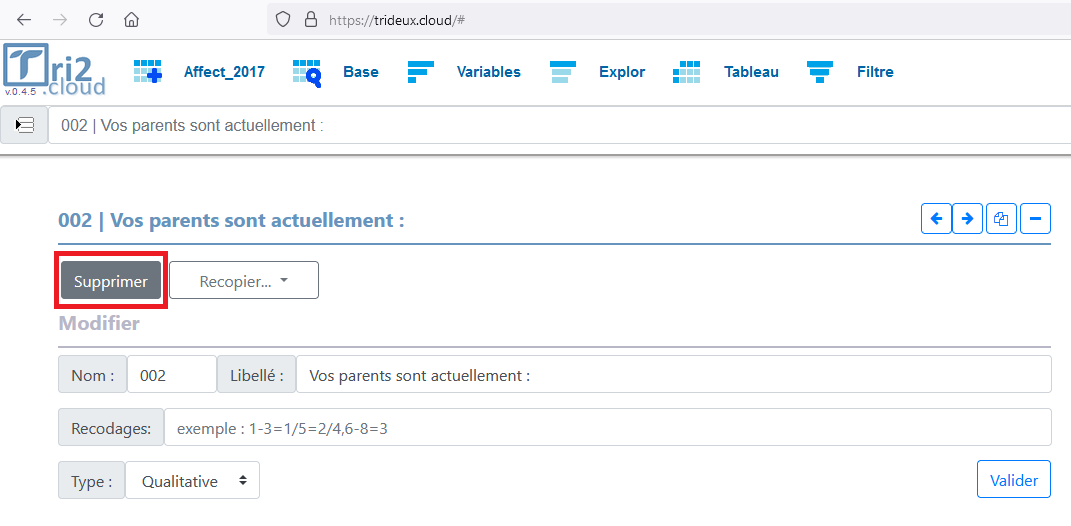
Task: Open the Base menu
Action: [361, 72]
